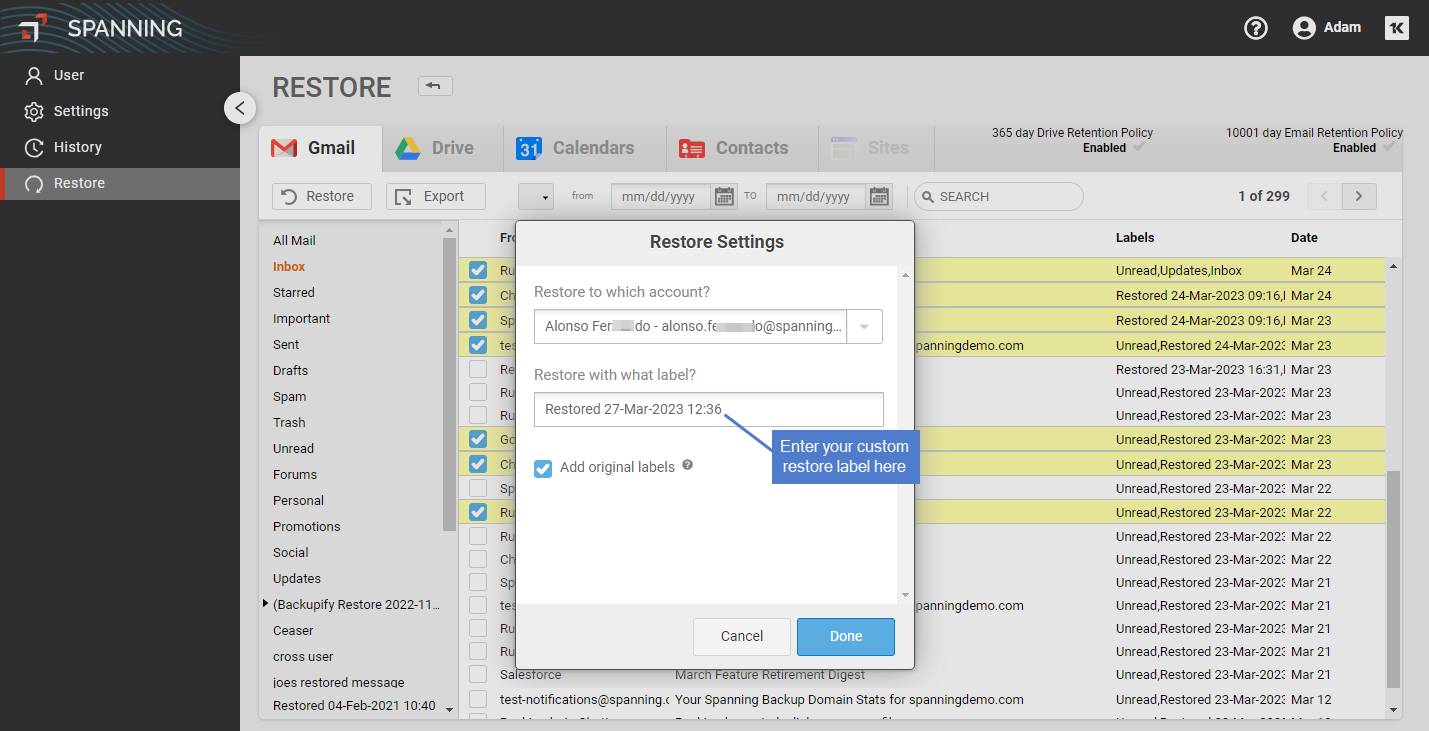This screenshot has height=731, width=1429.
Task: Click the back arrow next to RESTORE
Action: click(435, 86)
